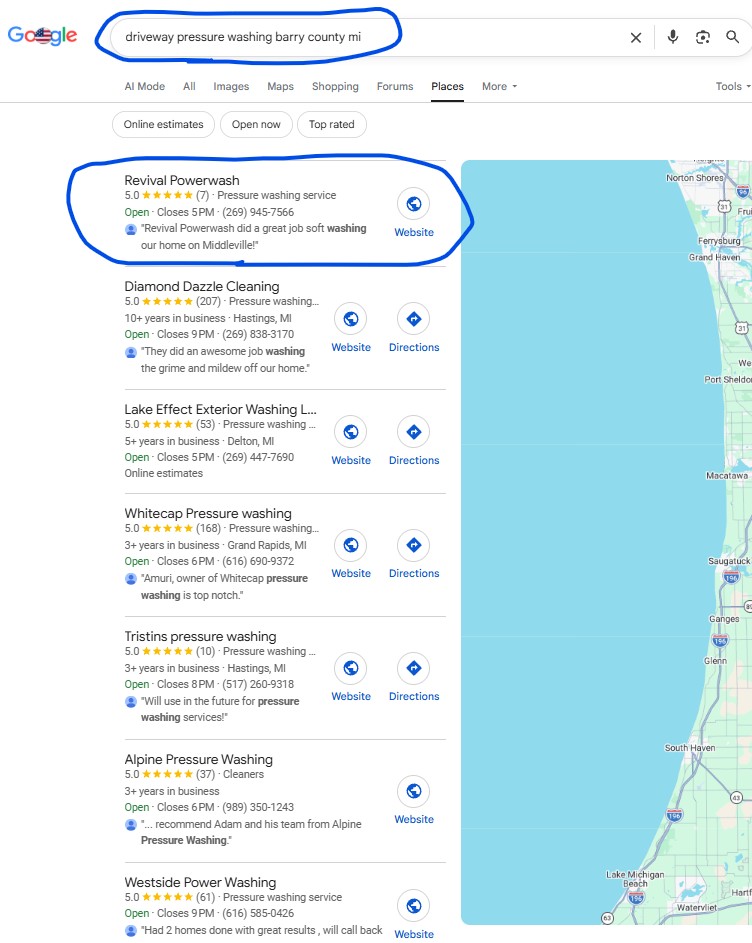Open the Revival Powerwash listing title
The height and width of the screenshot is (943, 752).
pos(182,180)
